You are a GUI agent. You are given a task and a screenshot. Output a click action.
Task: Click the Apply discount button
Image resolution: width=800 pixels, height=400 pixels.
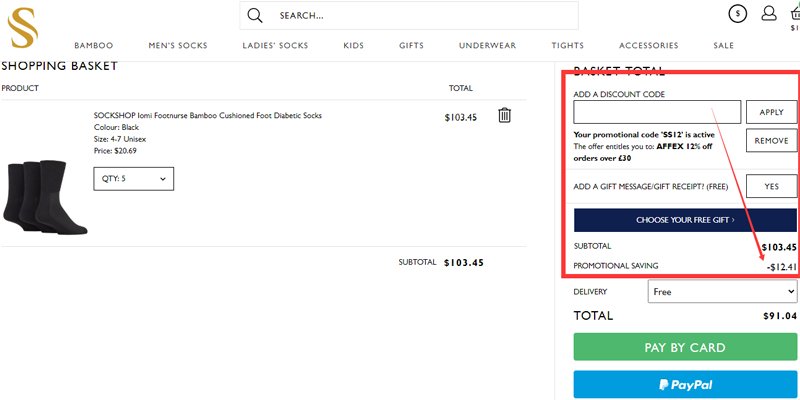point(771,112)
